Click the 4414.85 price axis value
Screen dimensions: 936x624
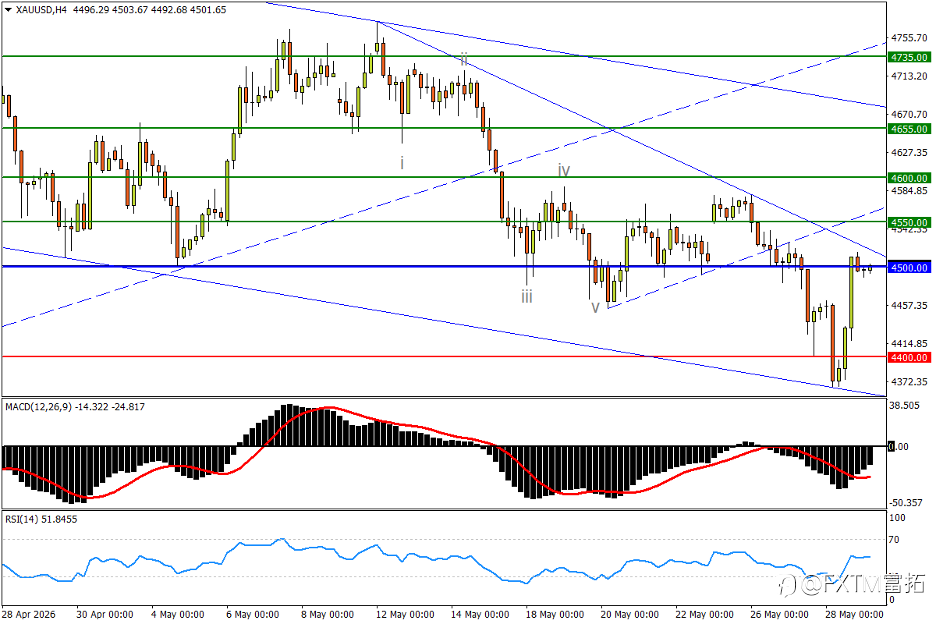click(x=909, y=343)
